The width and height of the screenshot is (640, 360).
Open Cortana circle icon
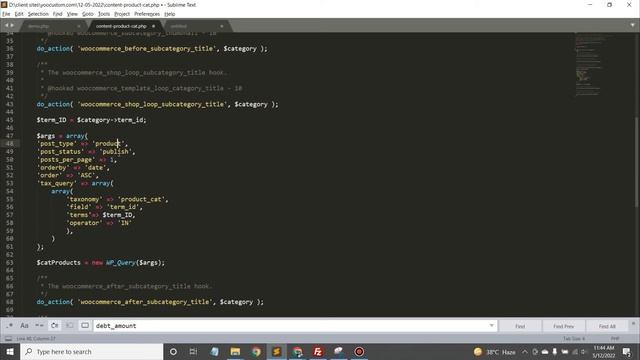[173, 351]
